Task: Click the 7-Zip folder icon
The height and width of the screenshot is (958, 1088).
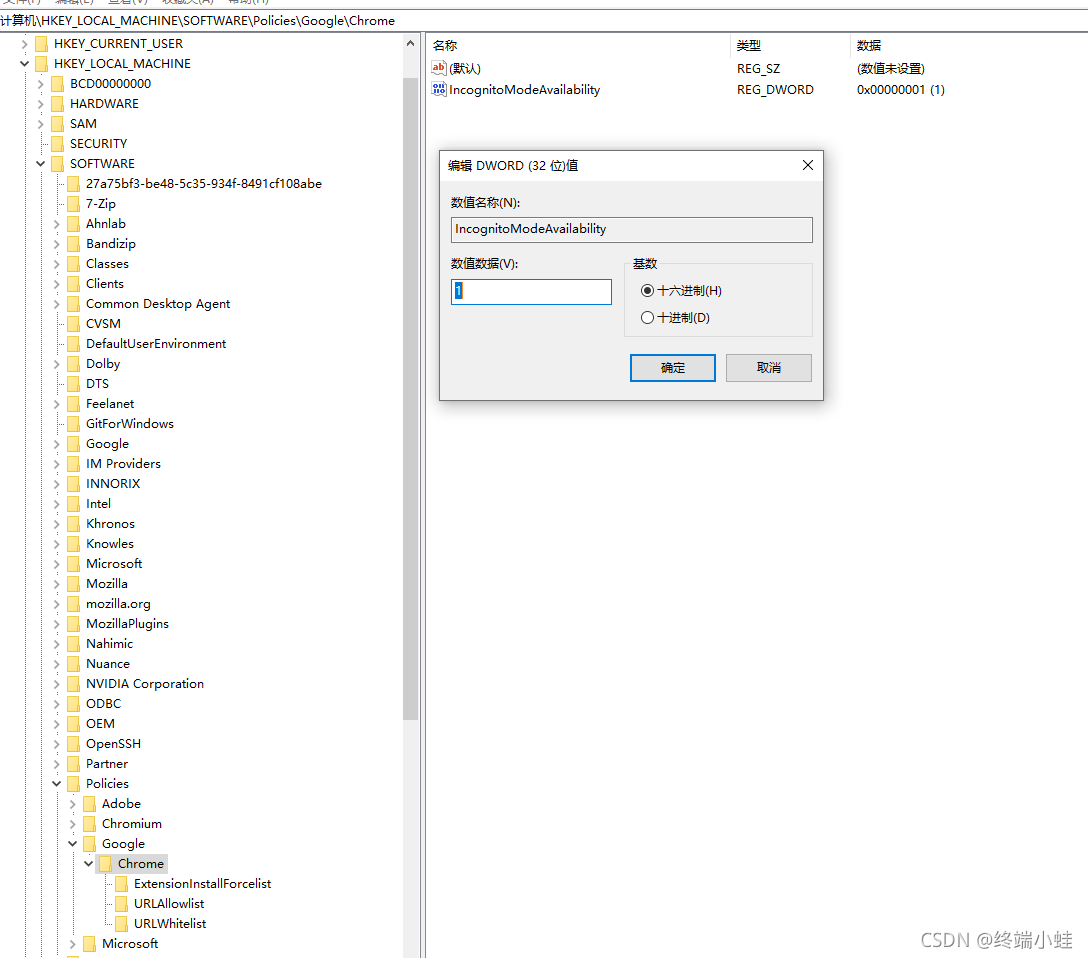Action: pos(74,203)
